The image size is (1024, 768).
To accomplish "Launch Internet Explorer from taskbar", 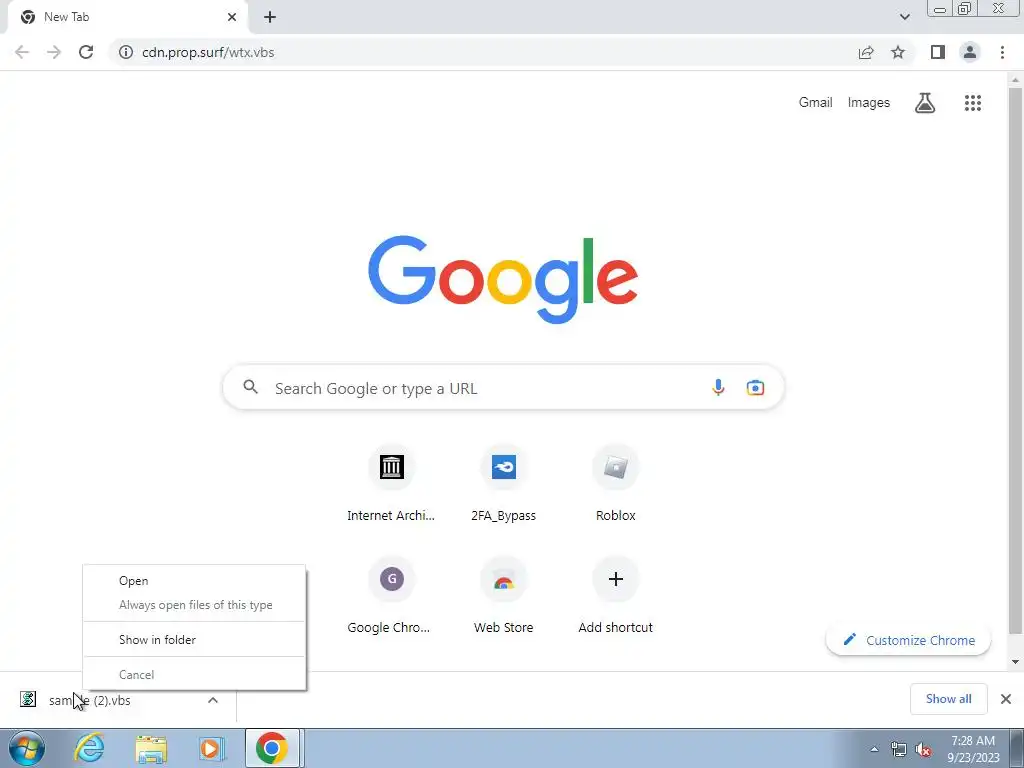I will point(89,748).
